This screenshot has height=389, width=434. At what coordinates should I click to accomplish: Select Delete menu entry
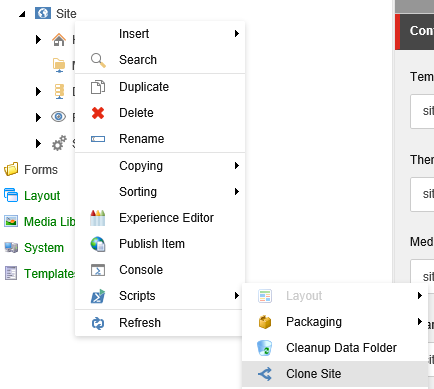160,113
